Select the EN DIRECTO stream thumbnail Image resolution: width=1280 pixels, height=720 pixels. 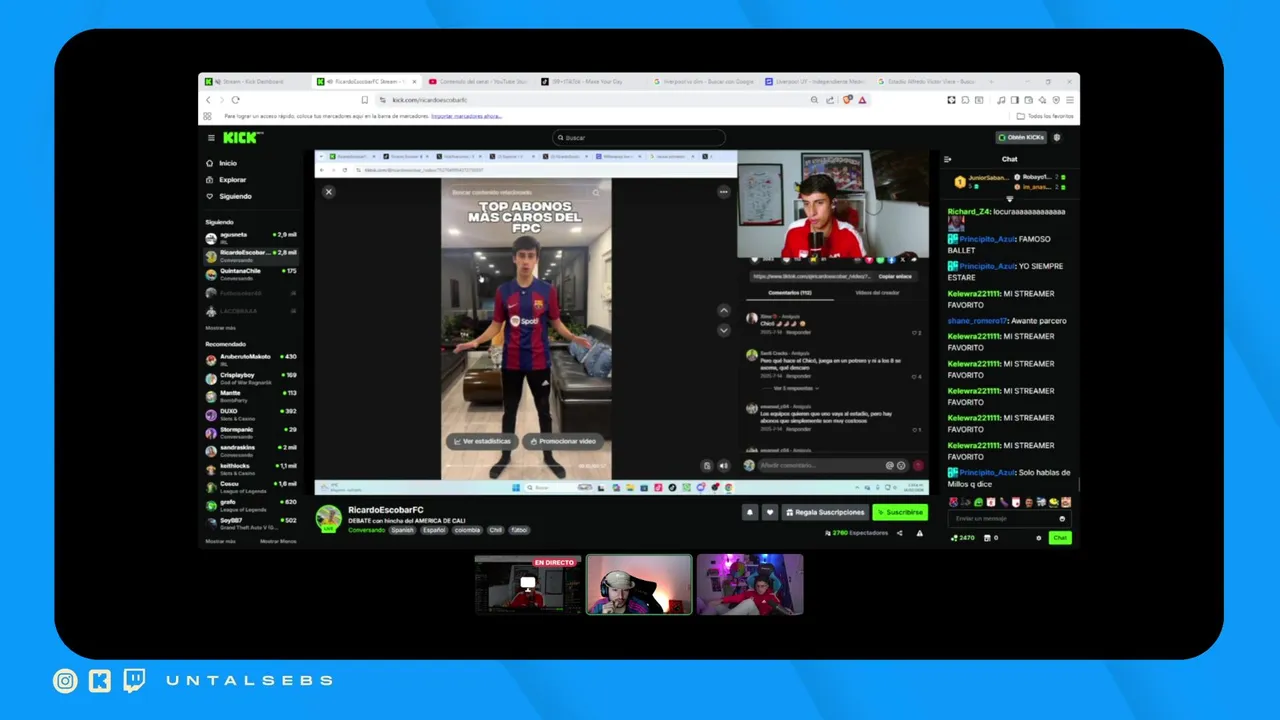(x=528, y=585)
